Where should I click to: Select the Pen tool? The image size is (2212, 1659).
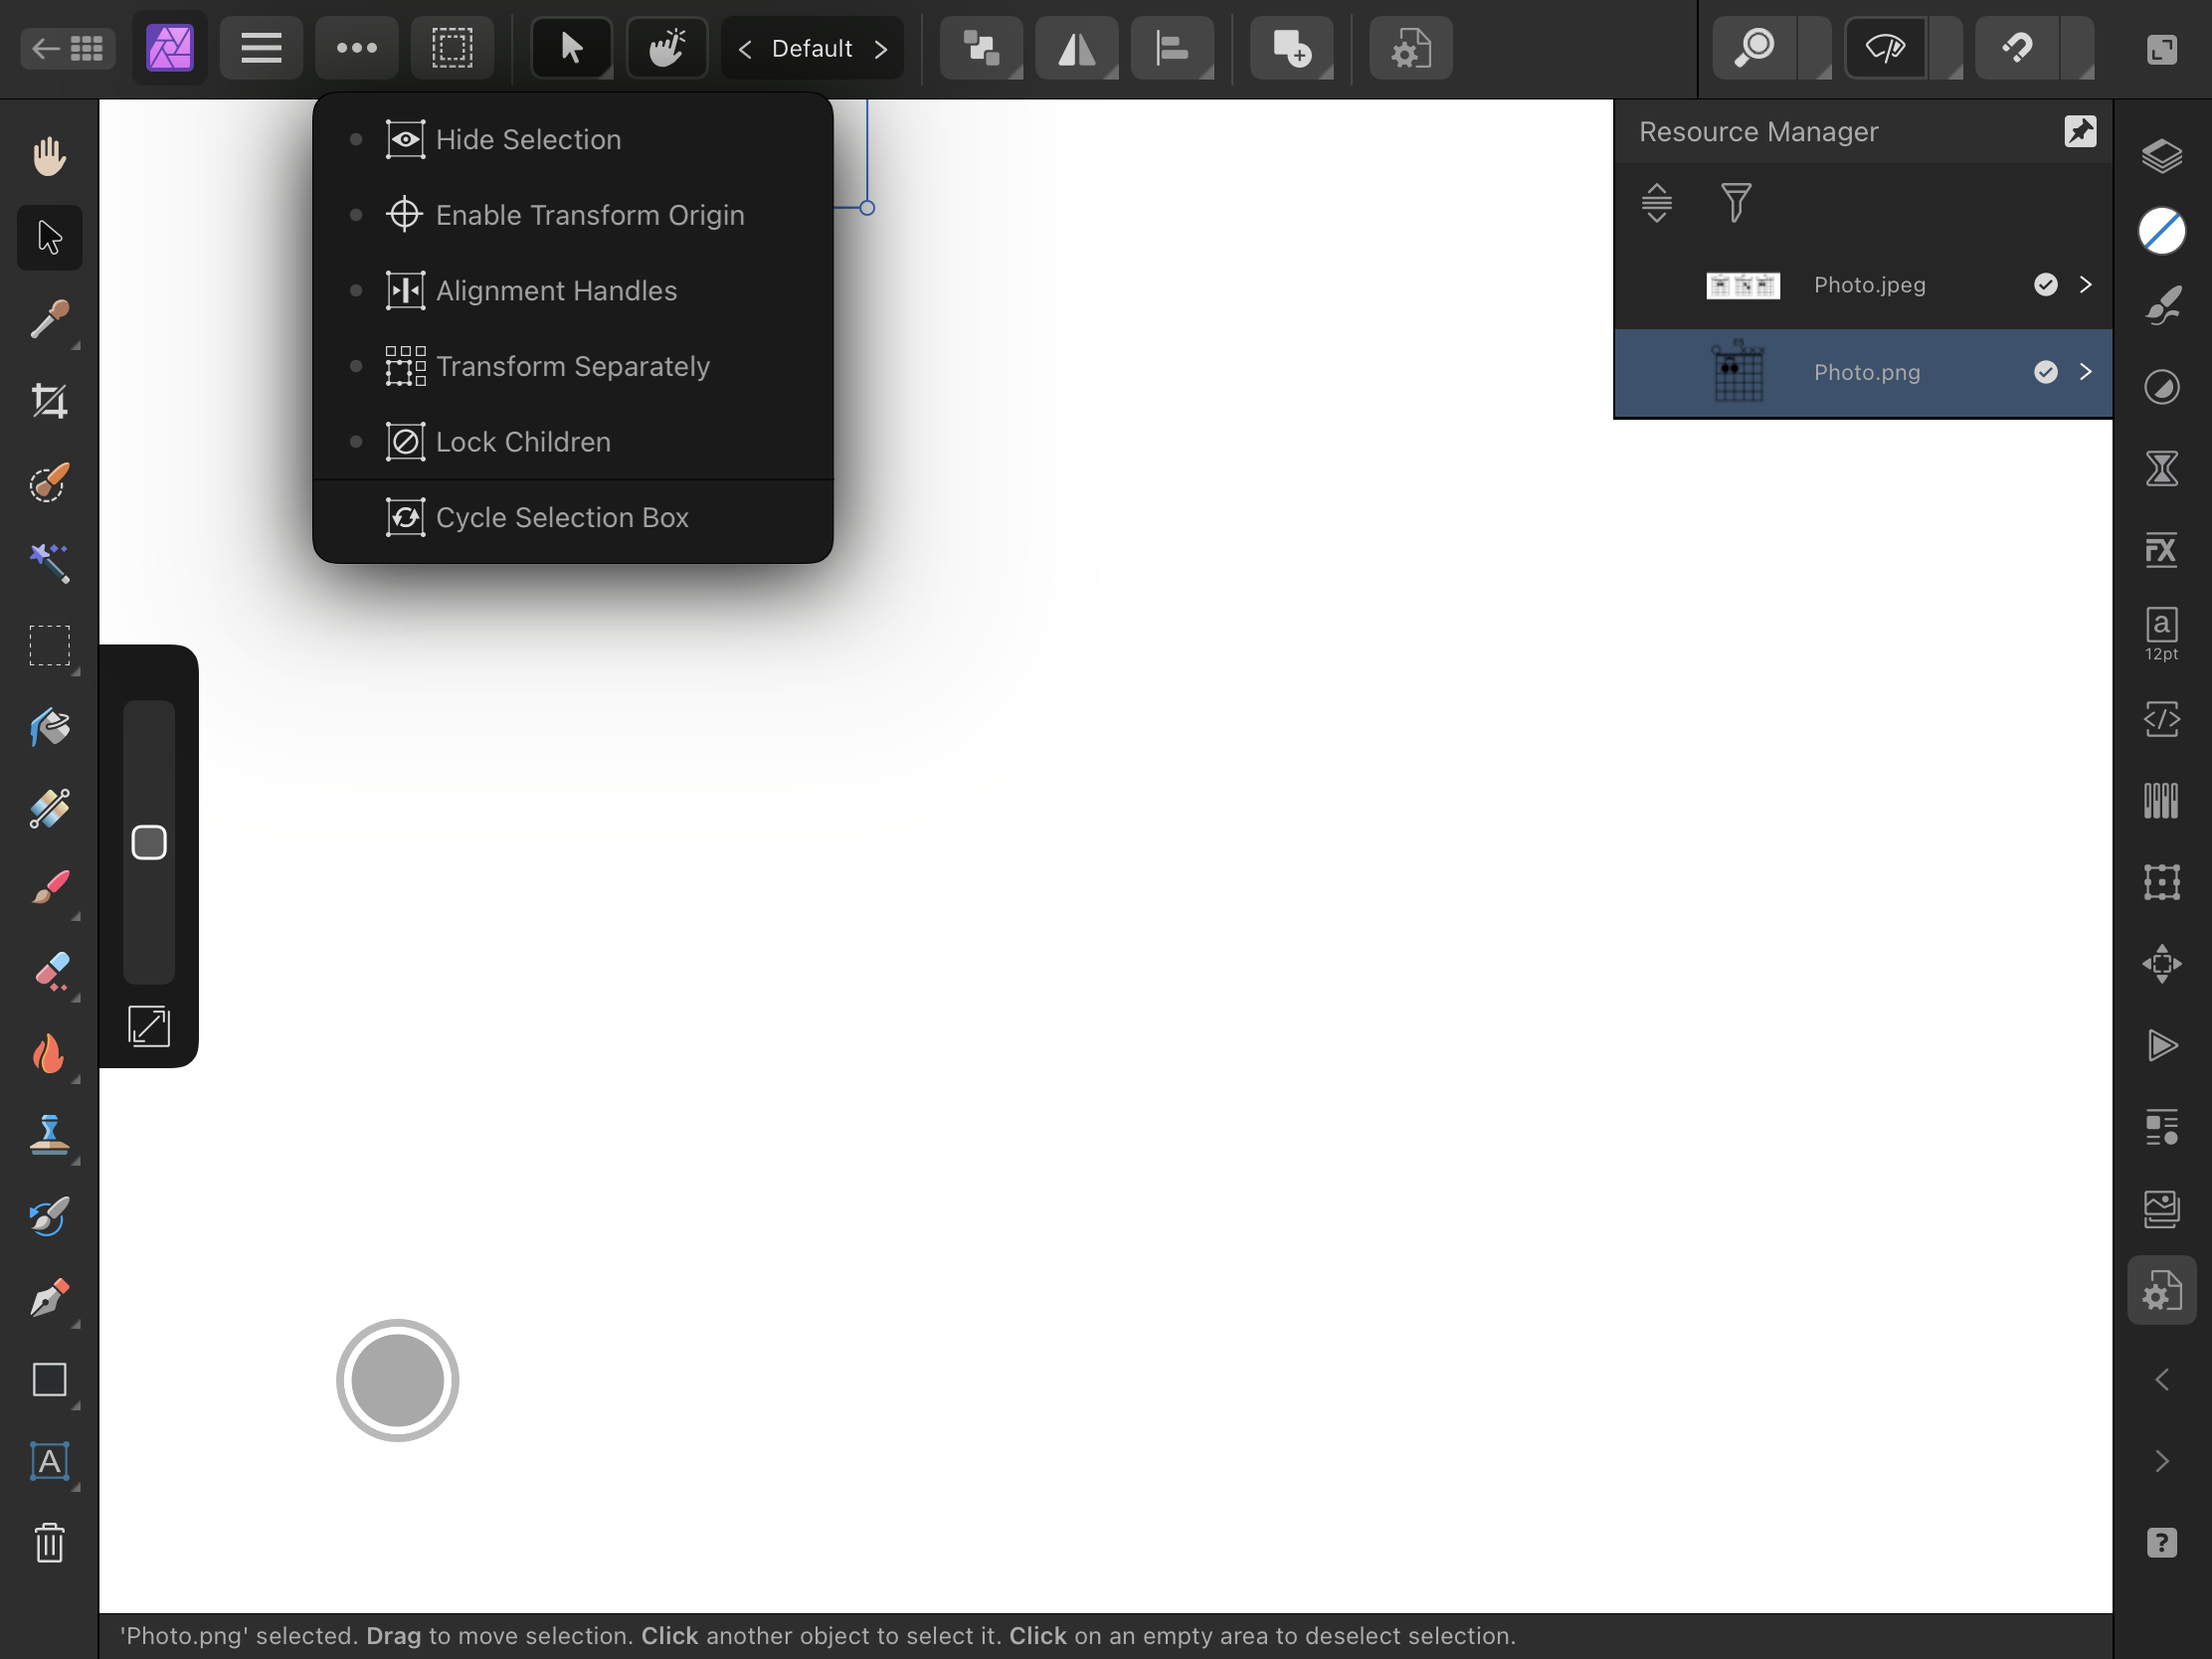[49, 1298]
